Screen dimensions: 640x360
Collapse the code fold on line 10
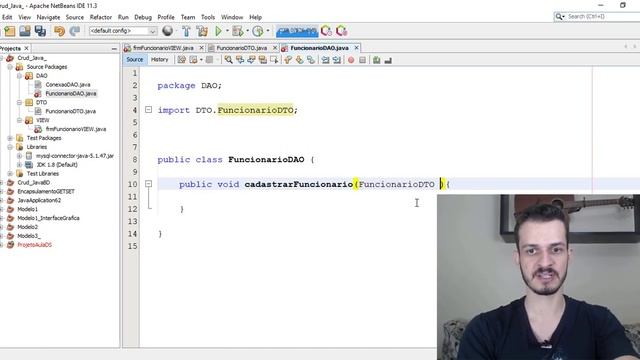(x=149, y=184)
